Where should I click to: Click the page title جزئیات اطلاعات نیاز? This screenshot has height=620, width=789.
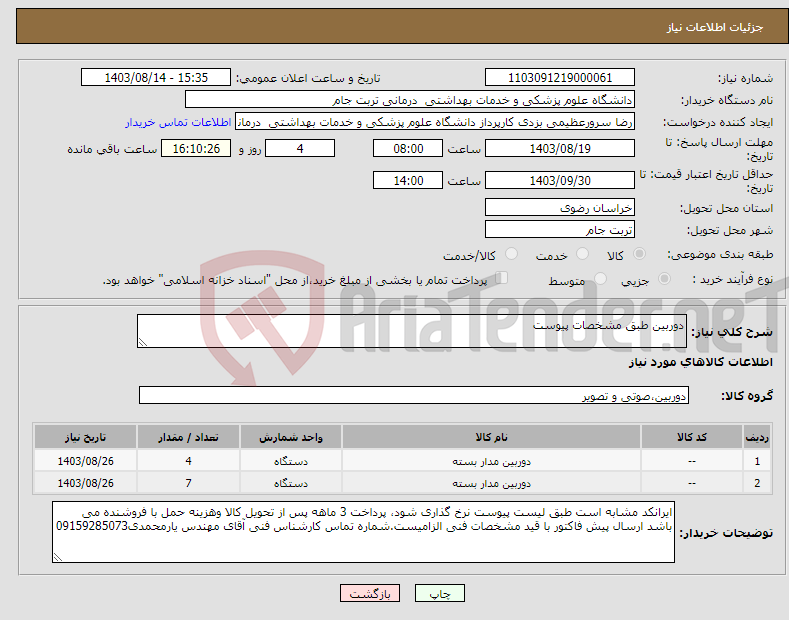click(x=715, y=27)
